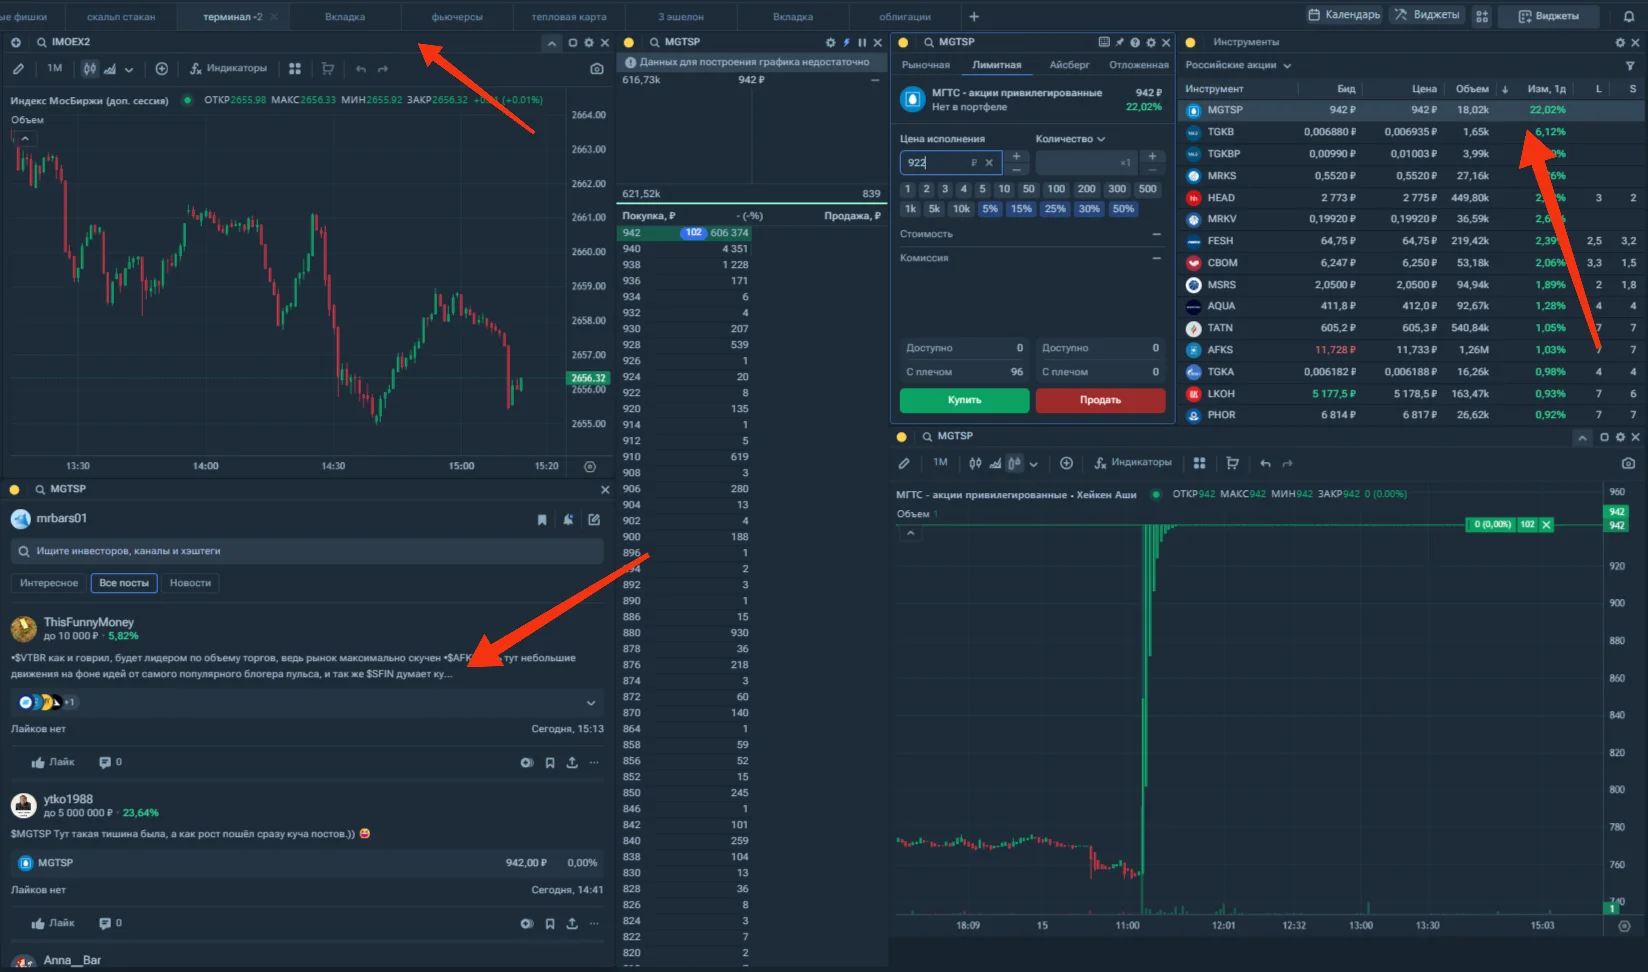The image size is (1648, 972).
Task: Pause the MGTSP order book
Action: (x=862, y=42)
